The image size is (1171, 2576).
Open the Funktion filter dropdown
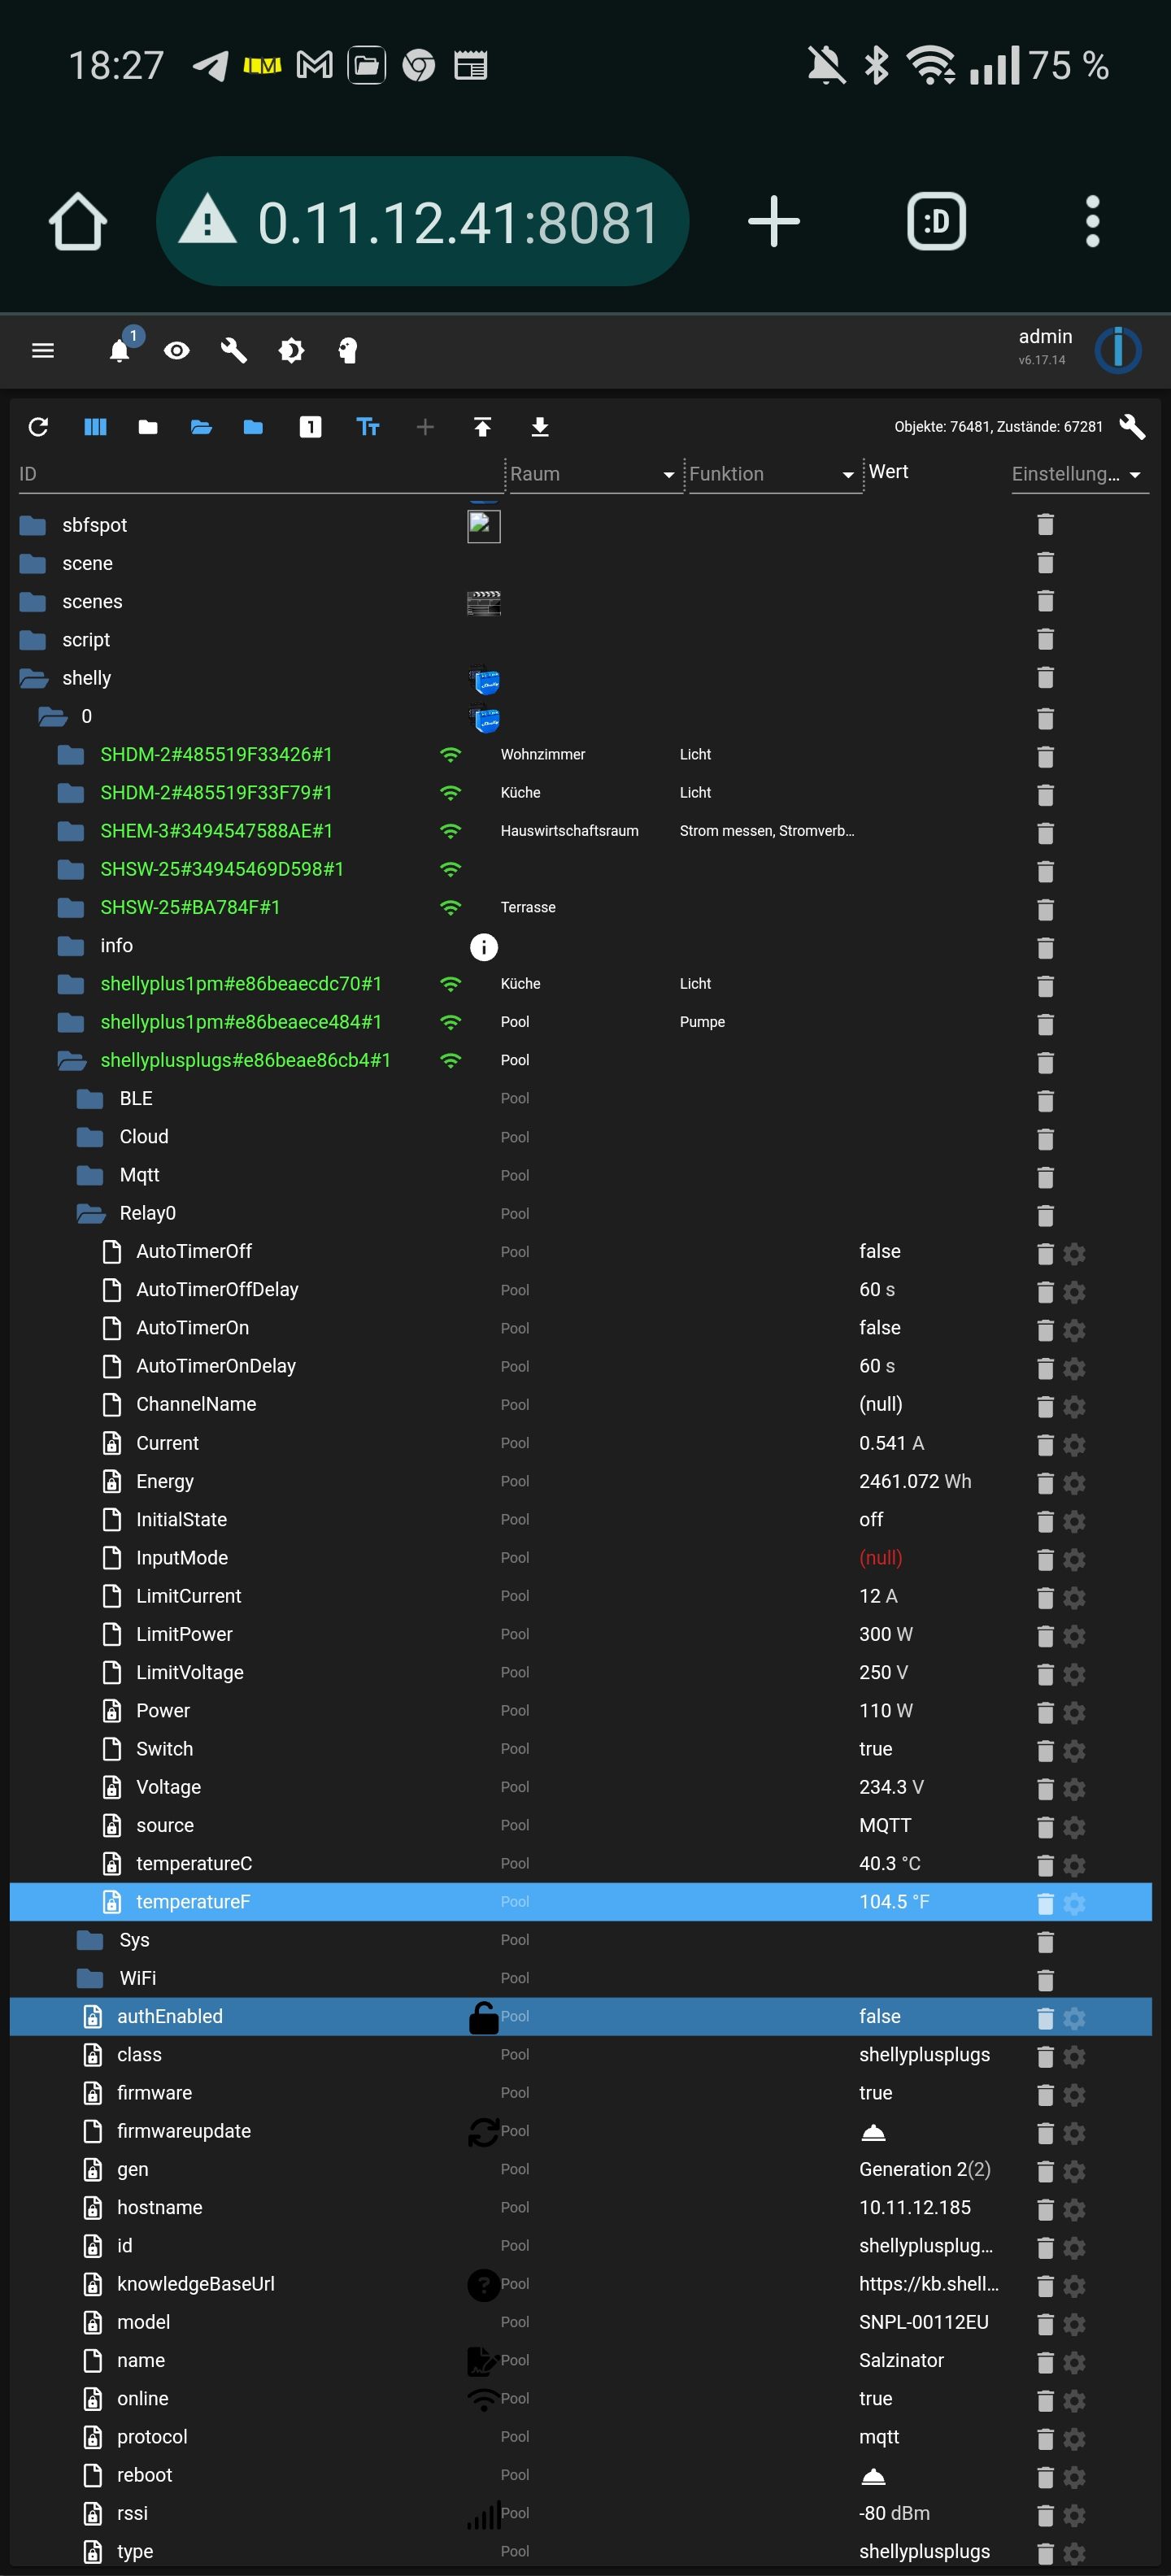click(774, 474)
